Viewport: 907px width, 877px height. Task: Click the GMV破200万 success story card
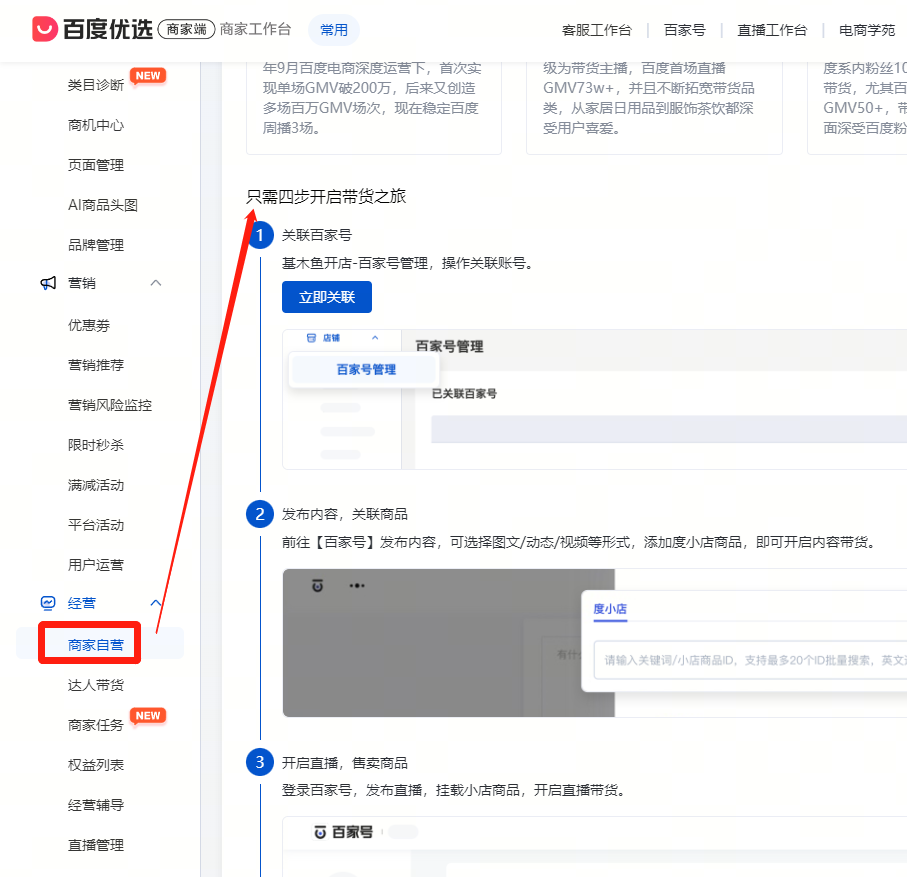coord(374,108)
